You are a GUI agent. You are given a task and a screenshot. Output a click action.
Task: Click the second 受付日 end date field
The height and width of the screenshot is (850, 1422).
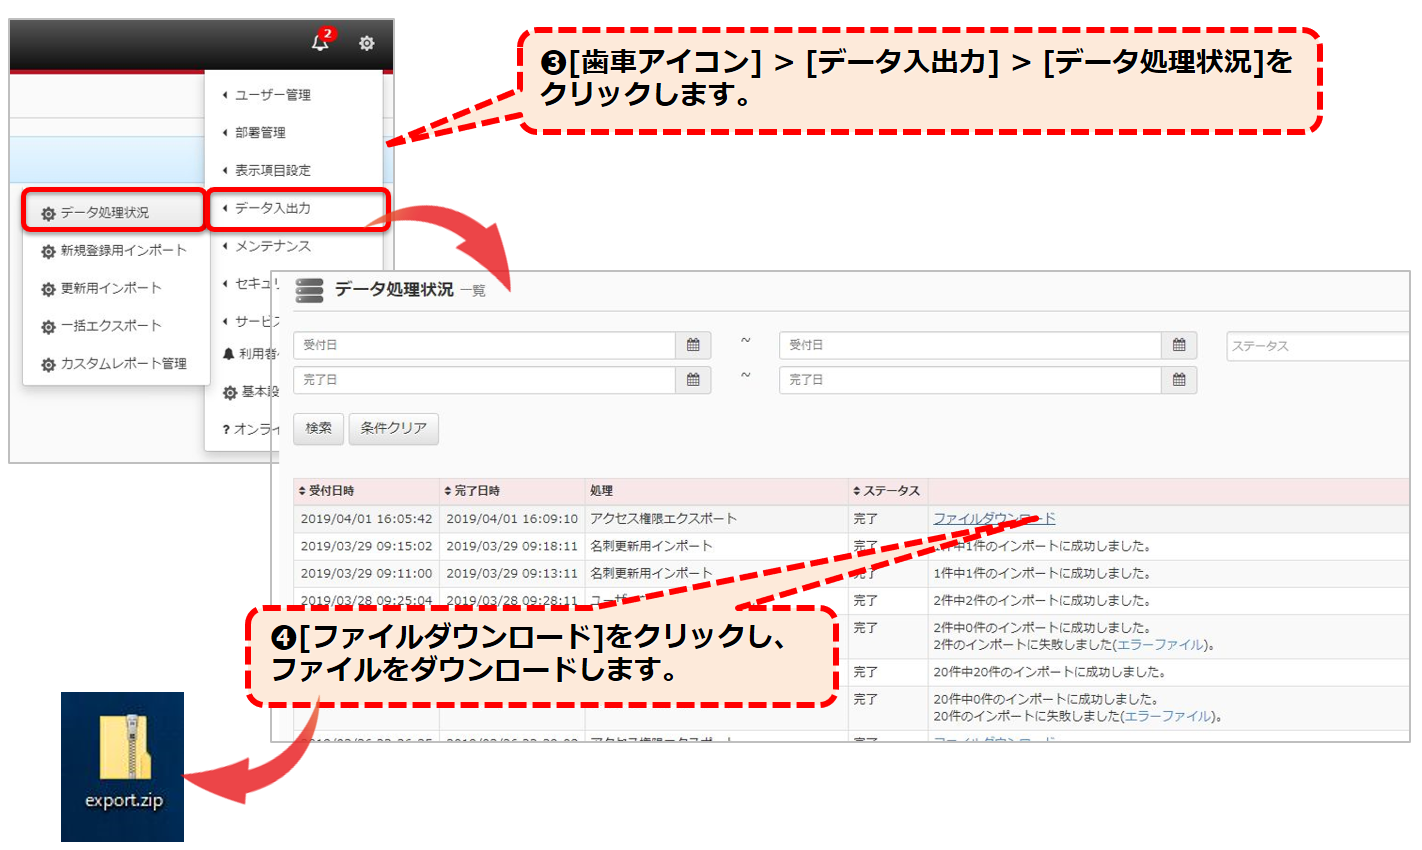[x=970, y=345]
